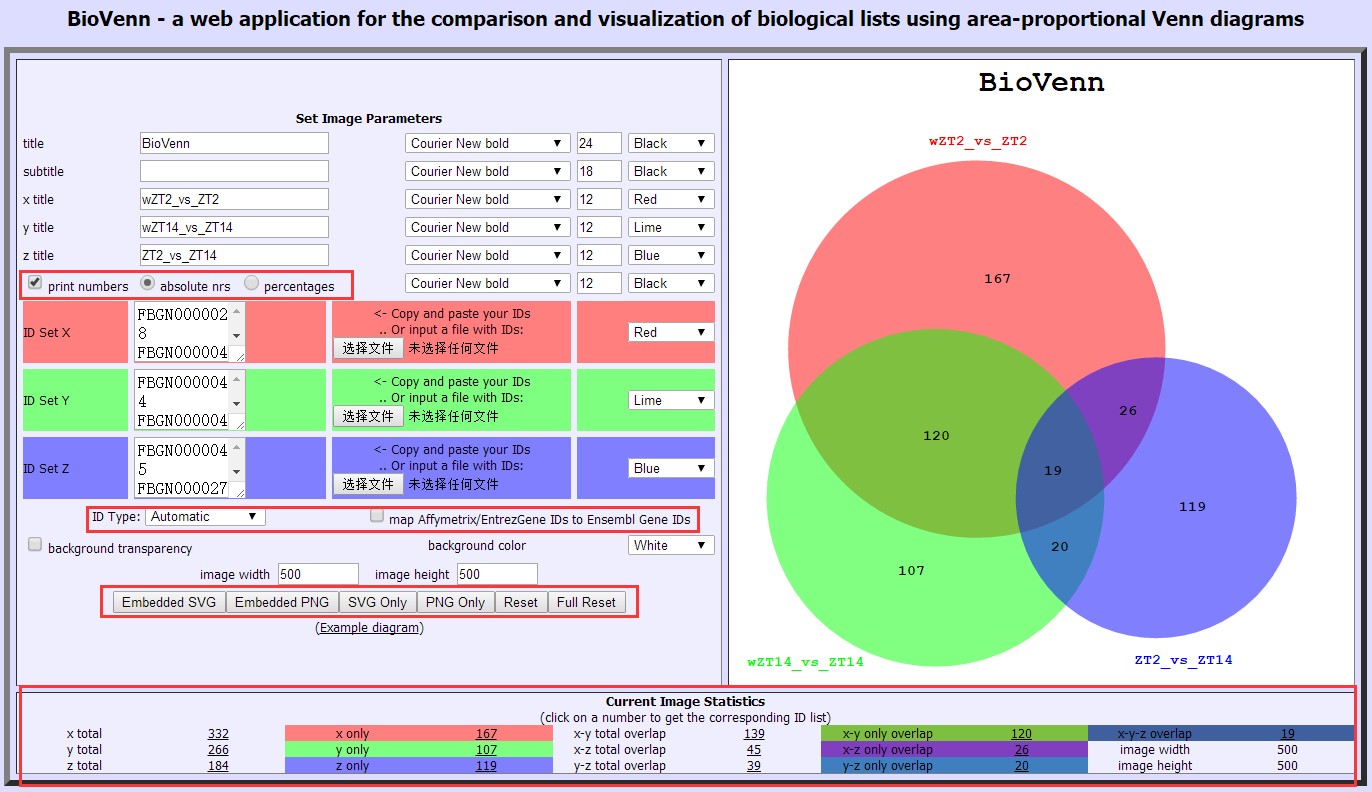The width and height of the screenshot is (1372, 792).
Task: Click the empty subtitle text field
Action: [x=234, y=171]
